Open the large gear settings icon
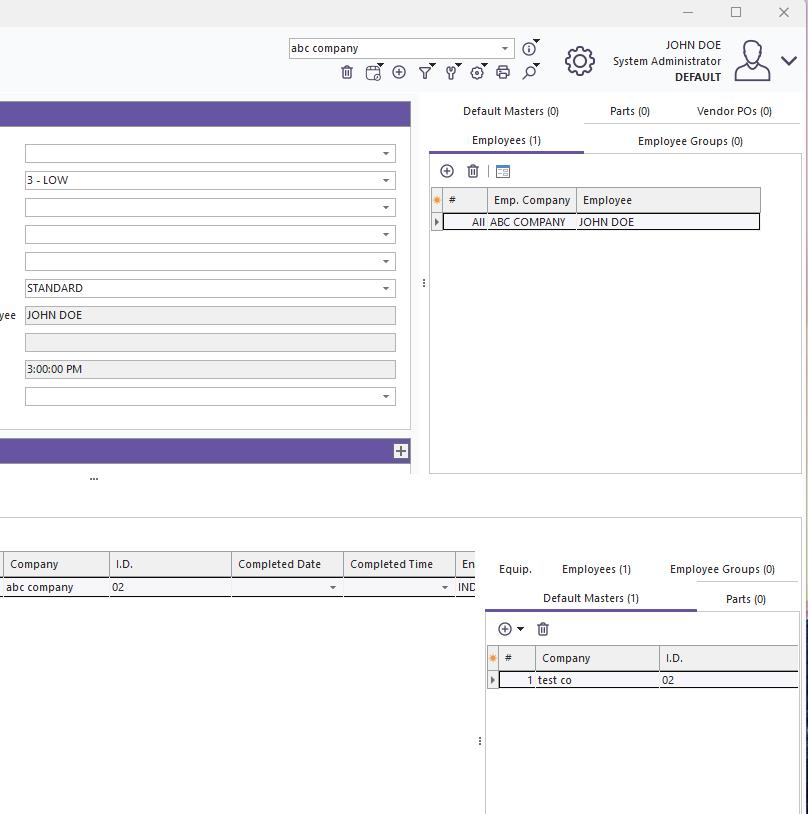The width and height of the screenshot is (808, 814). click(x=579, y=61)
